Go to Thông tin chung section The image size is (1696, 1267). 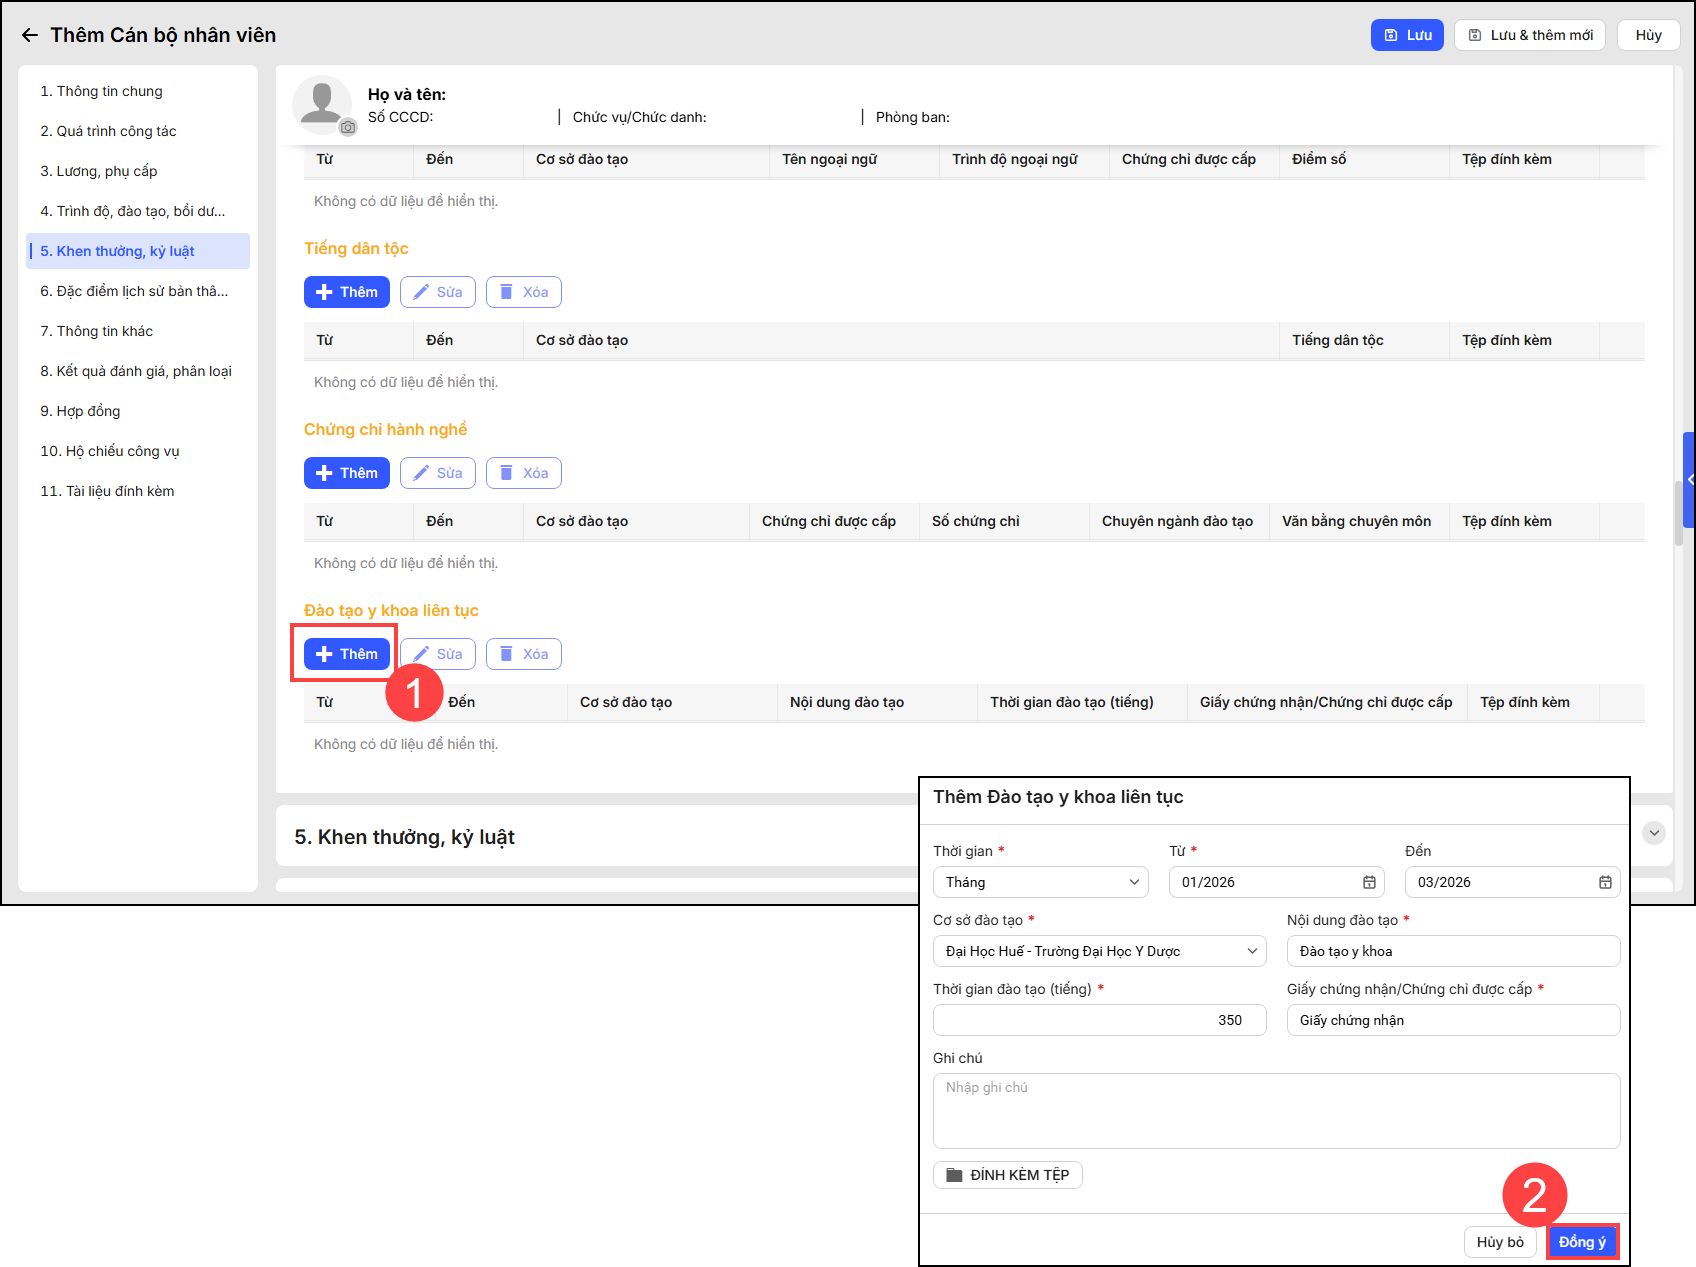point(101,91)
